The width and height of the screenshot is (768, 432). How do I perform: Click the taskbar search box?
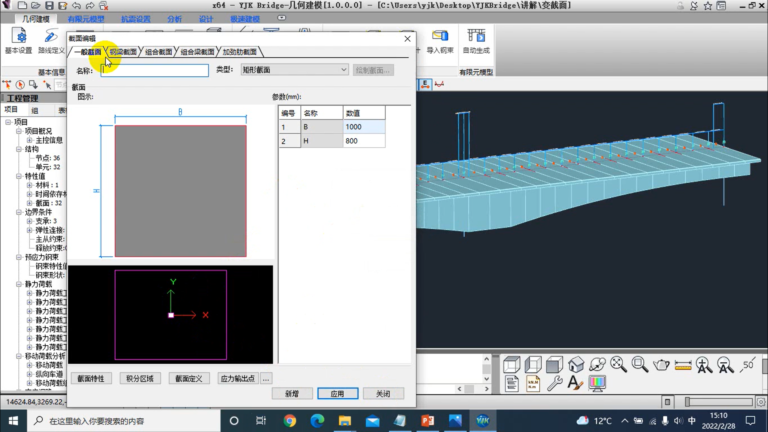[x=124, y=421]
